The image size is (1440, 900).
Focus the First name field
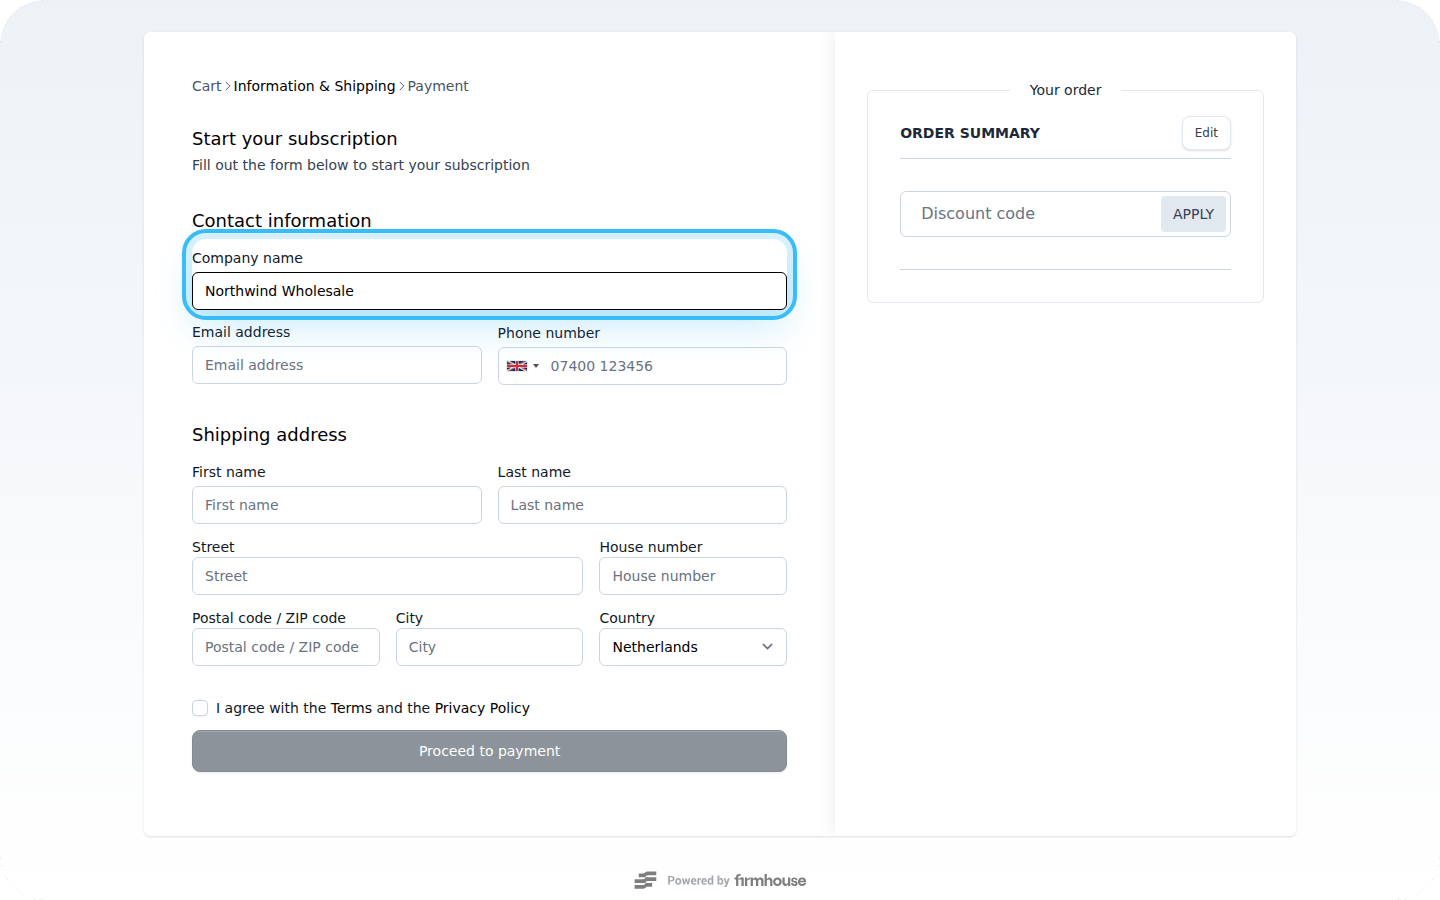point(336,505)
